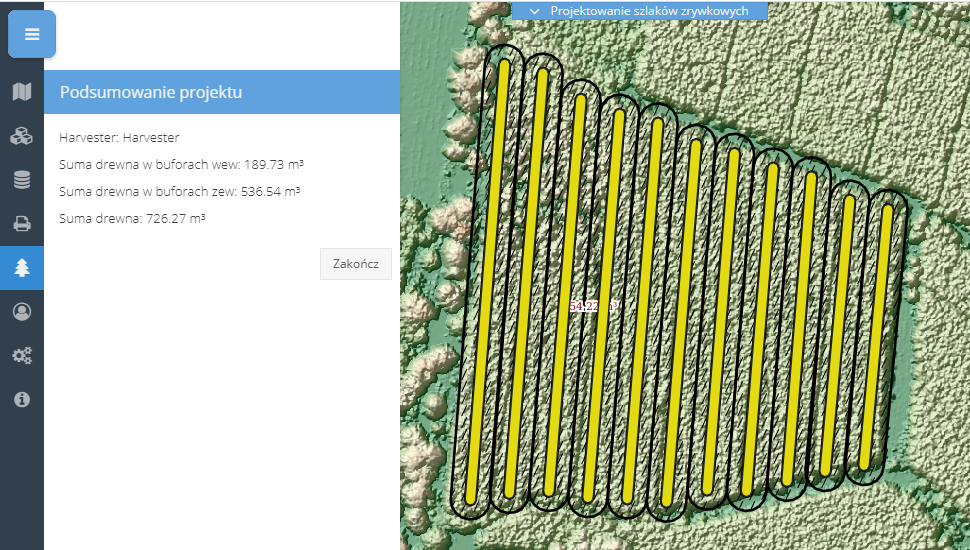Select the active tree forest icon

click(x=22, y=268)
